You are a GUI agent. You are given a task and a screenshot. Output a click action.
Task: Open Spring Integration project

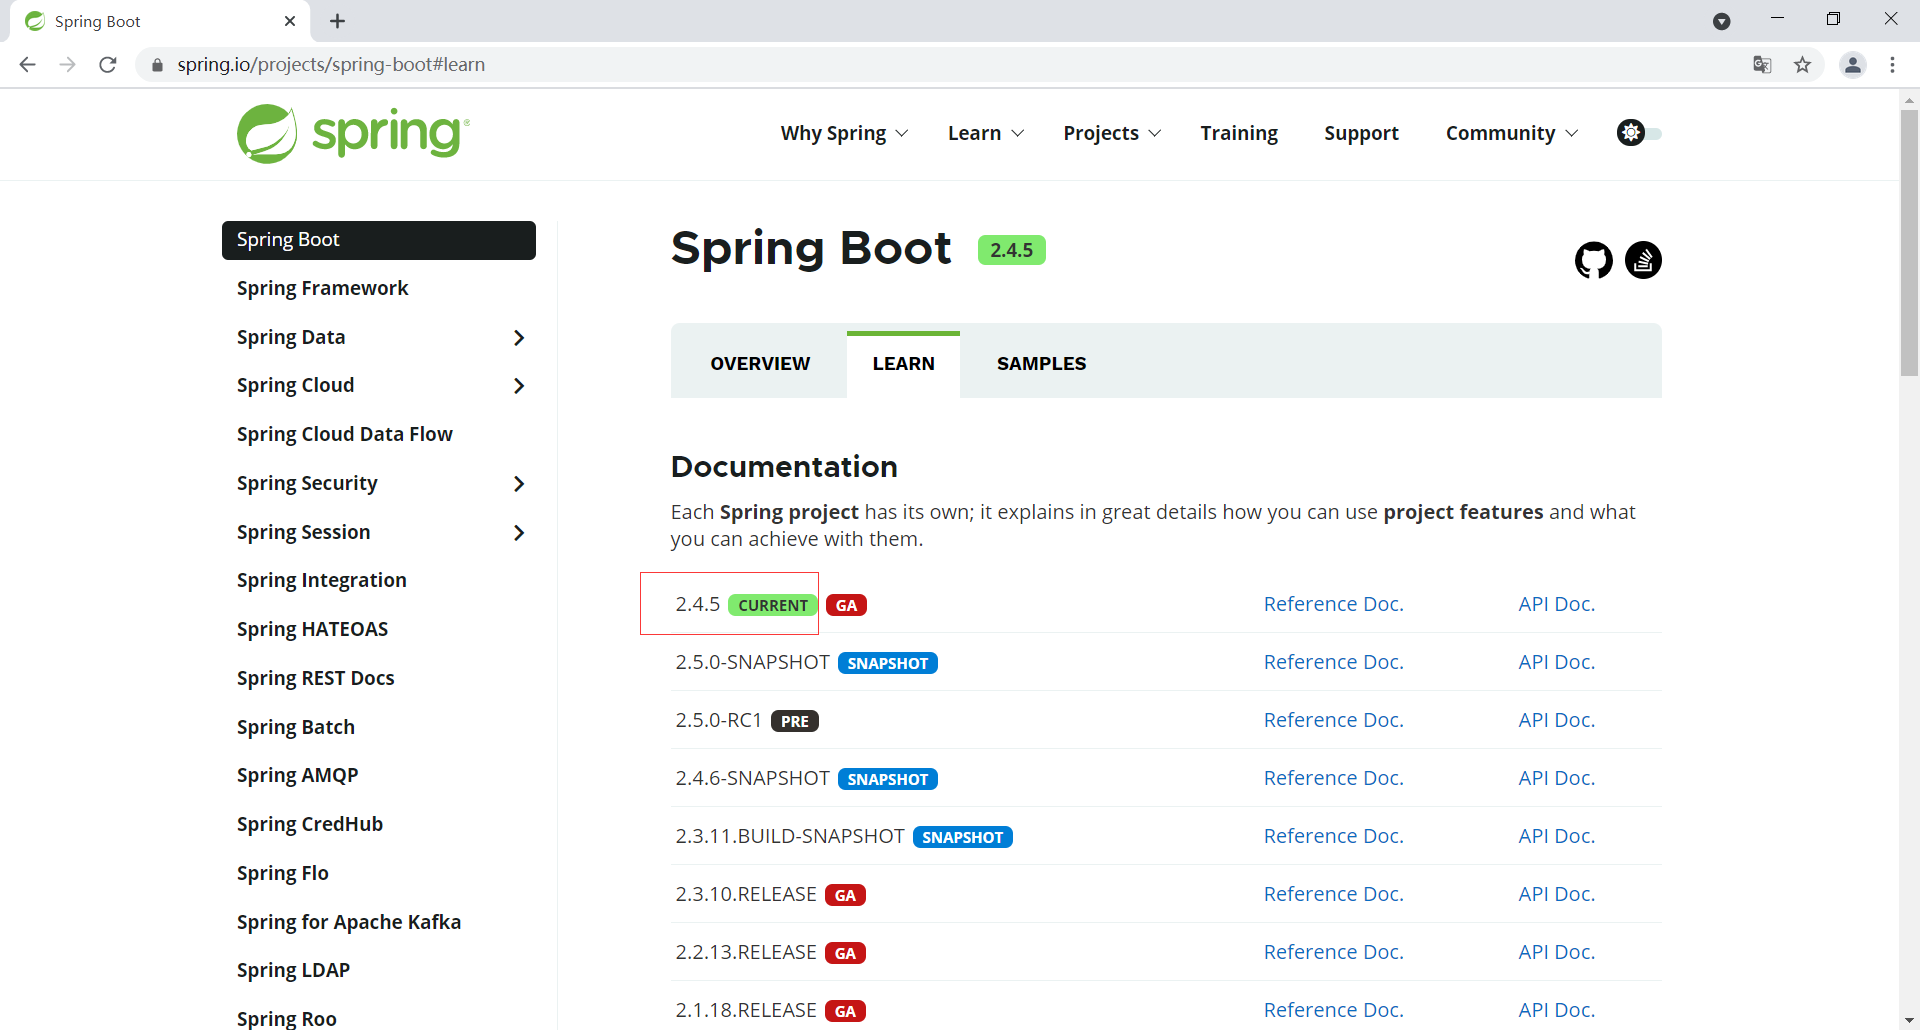point(321,580)
